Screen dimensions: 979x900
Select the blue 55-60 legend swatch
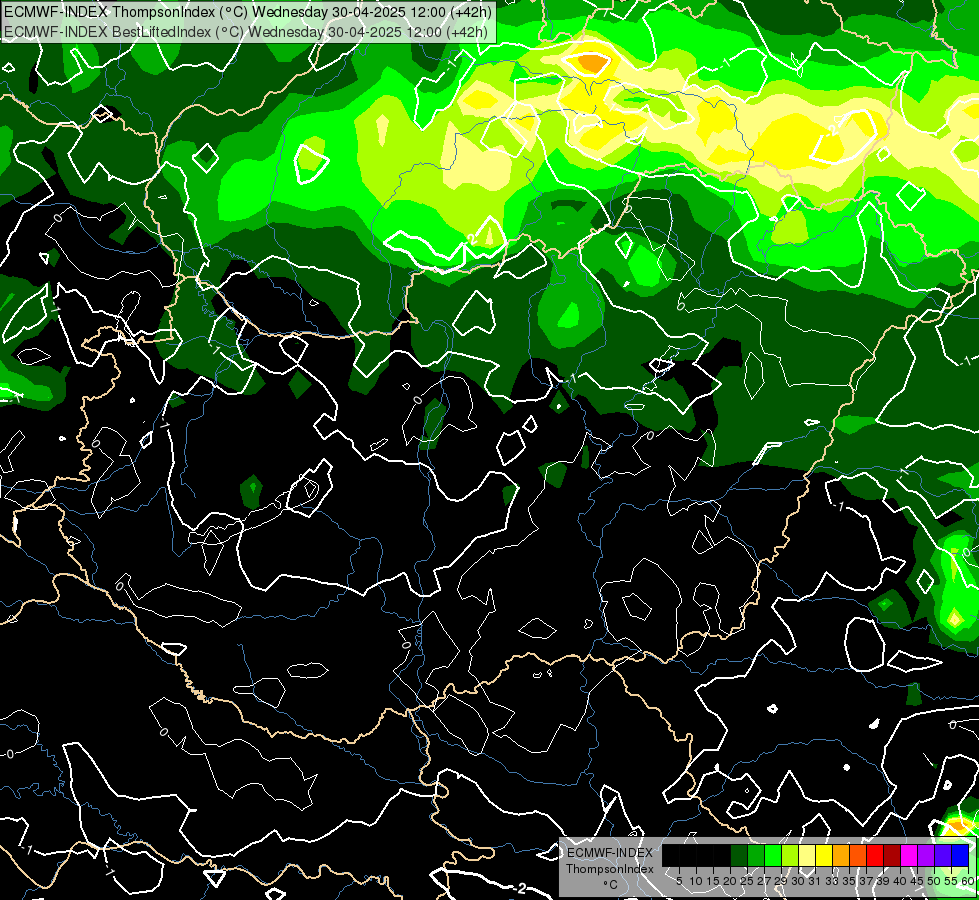click(x=960, y=855)
